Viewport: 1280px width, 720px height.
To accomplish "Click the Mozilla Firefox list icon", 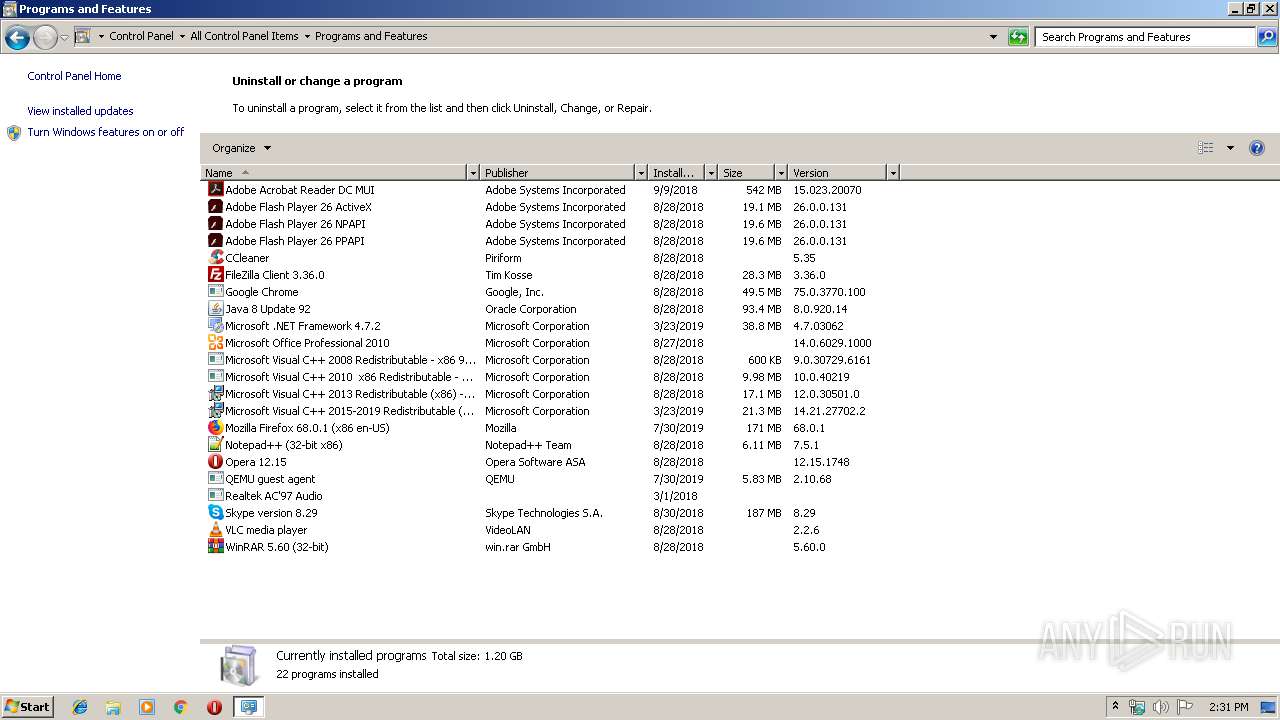I will (x=215, y=427).
